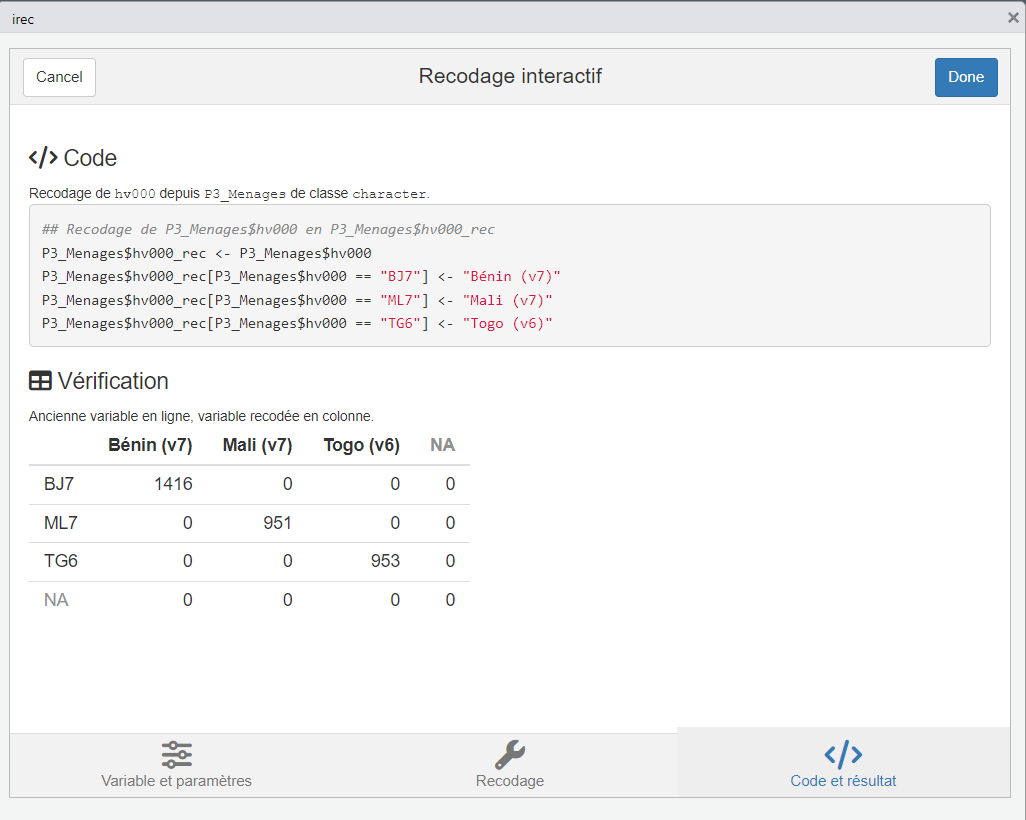Click the value 951 in the table
1026x820 pixels.
coord(277,523)
